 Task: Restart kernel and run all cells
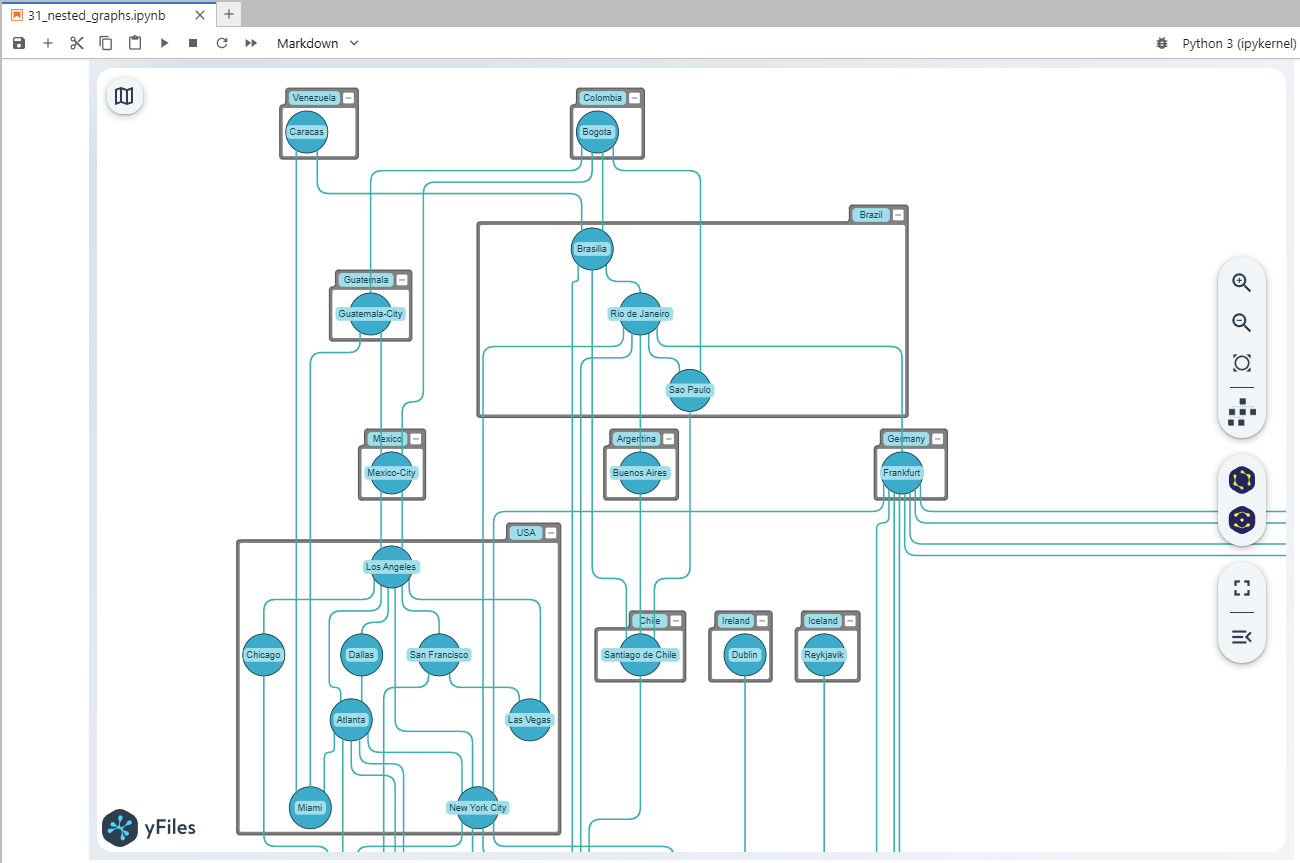coord(251,43)
